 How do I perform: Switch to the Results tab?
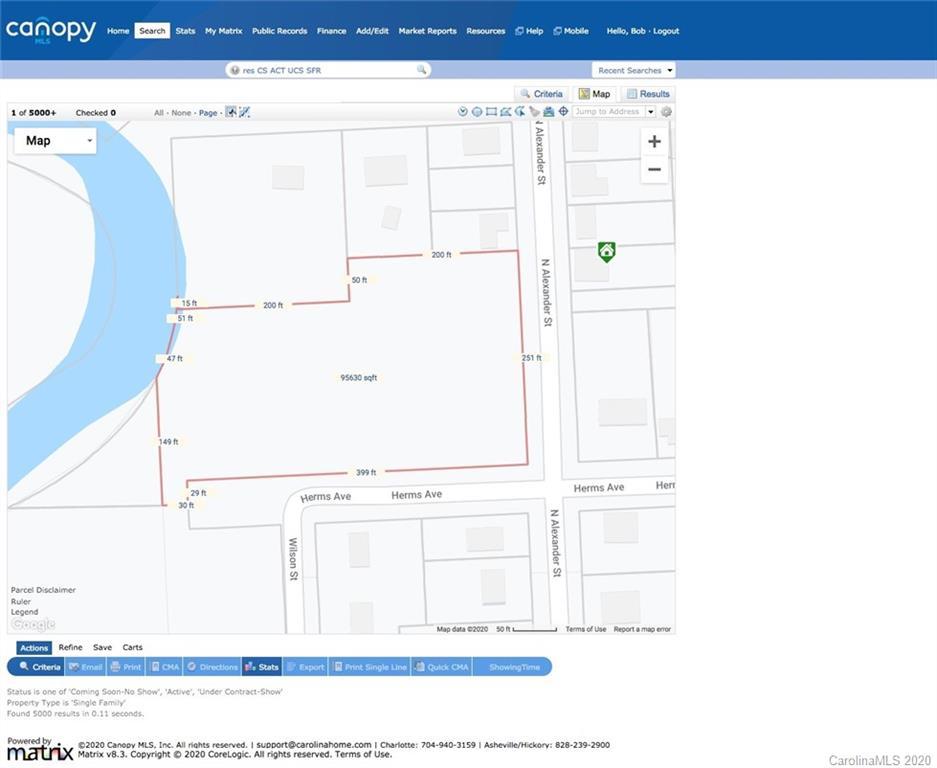pyautogui.click(x=647, y=94)
